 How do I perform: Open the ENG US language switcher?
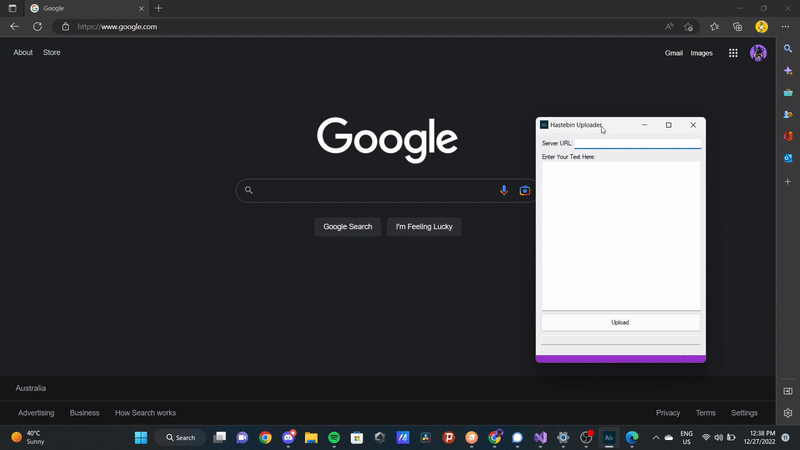click(x=687, y=438)
